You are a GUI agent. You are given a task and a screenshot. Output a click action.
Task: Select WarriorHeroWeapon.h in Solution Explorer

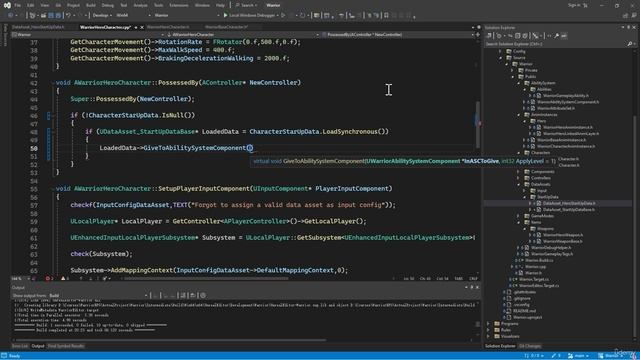[x=562, y=235]
